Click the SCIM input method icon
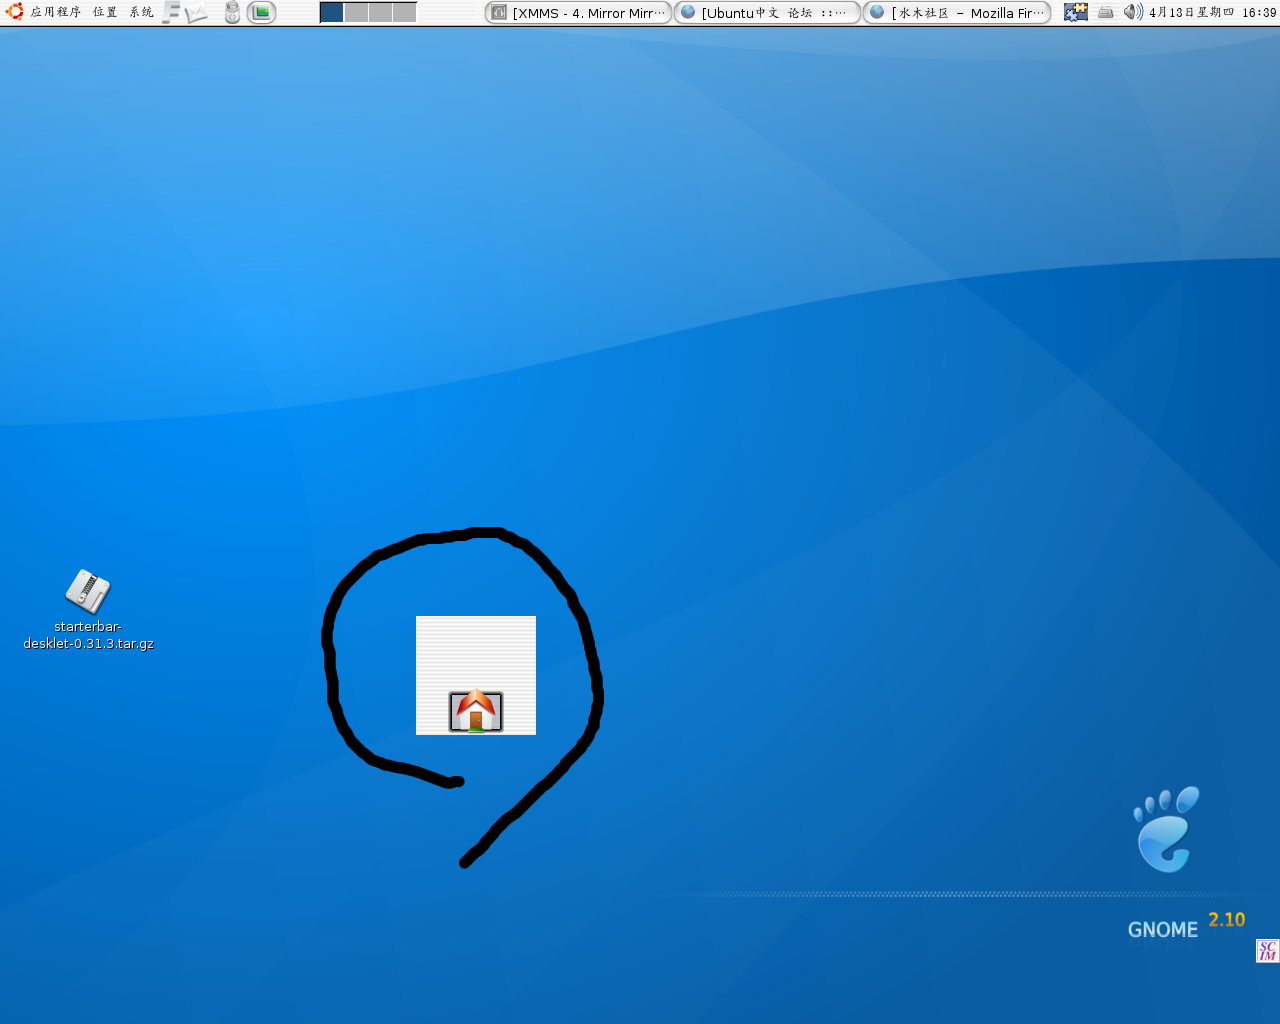This screenshot has height=1024, width=1280. [1267, 951]
